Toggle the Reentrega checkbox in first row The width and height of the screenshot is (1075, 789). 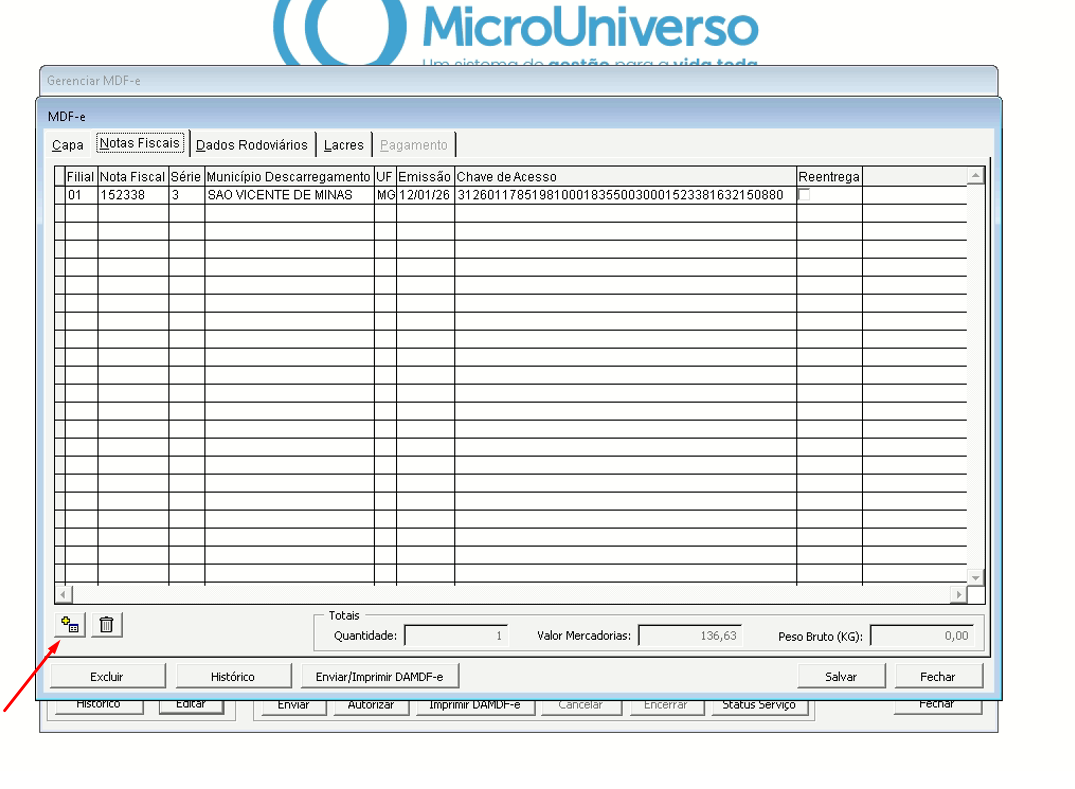804,195
